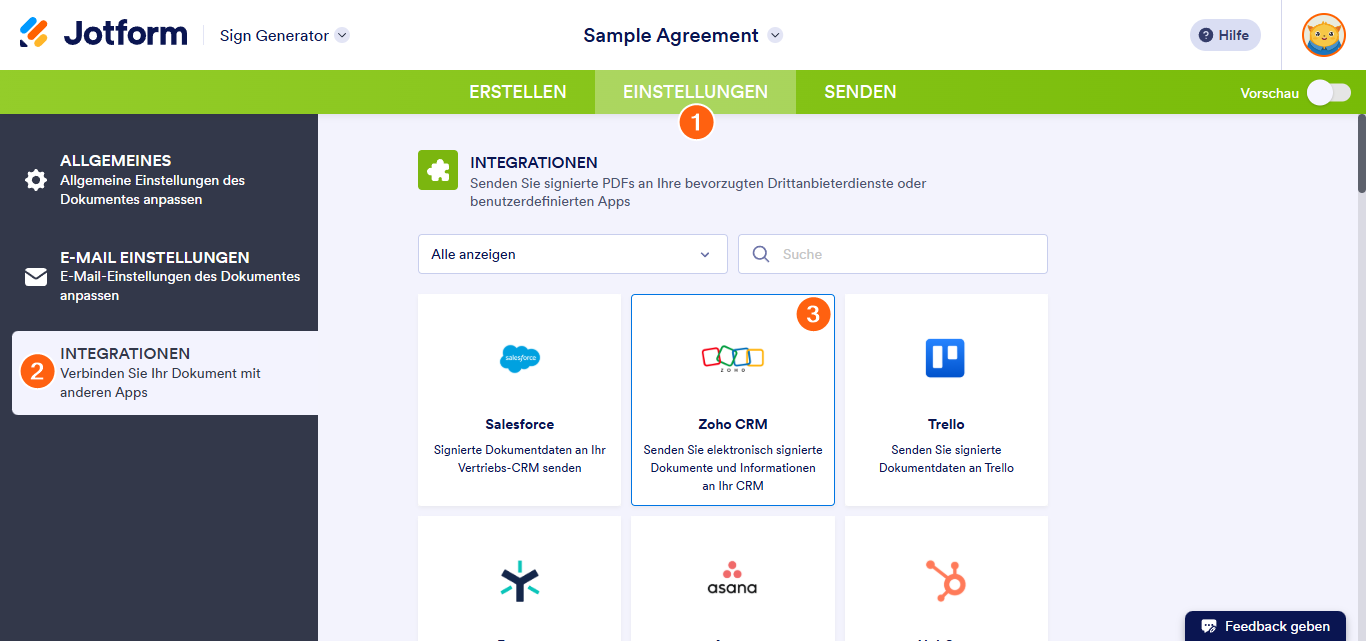
Task: Click the Hilfe button
Action: tap(1225, 34)
